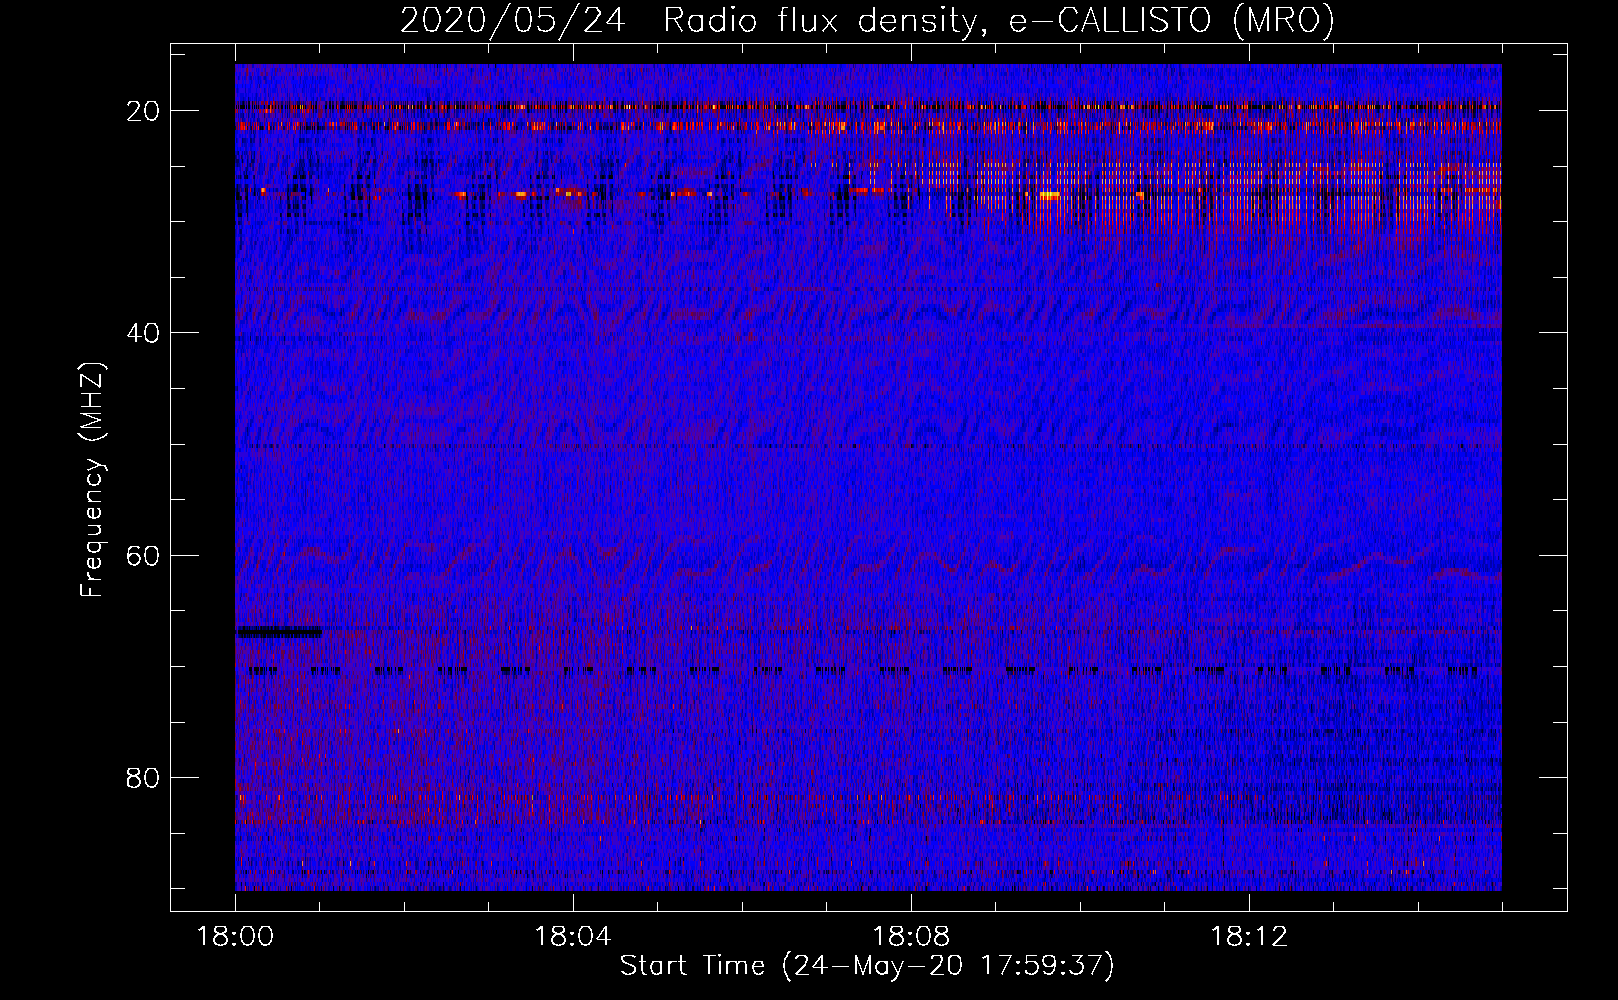Click the '18:00' time tick label

(235, 937)
